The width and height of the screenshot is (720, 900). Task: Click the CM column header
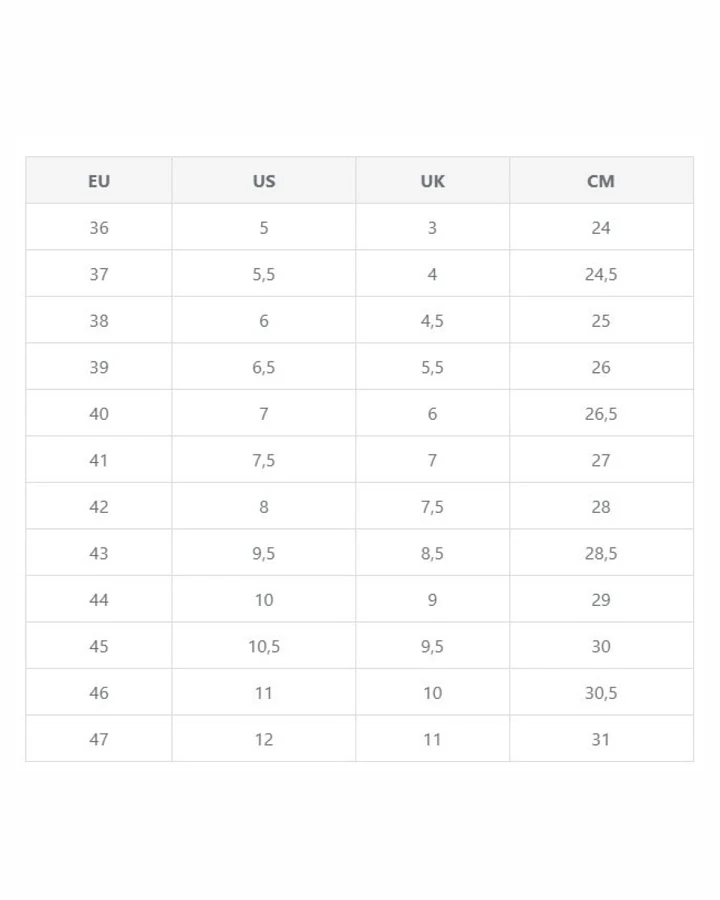coord(601,180)
